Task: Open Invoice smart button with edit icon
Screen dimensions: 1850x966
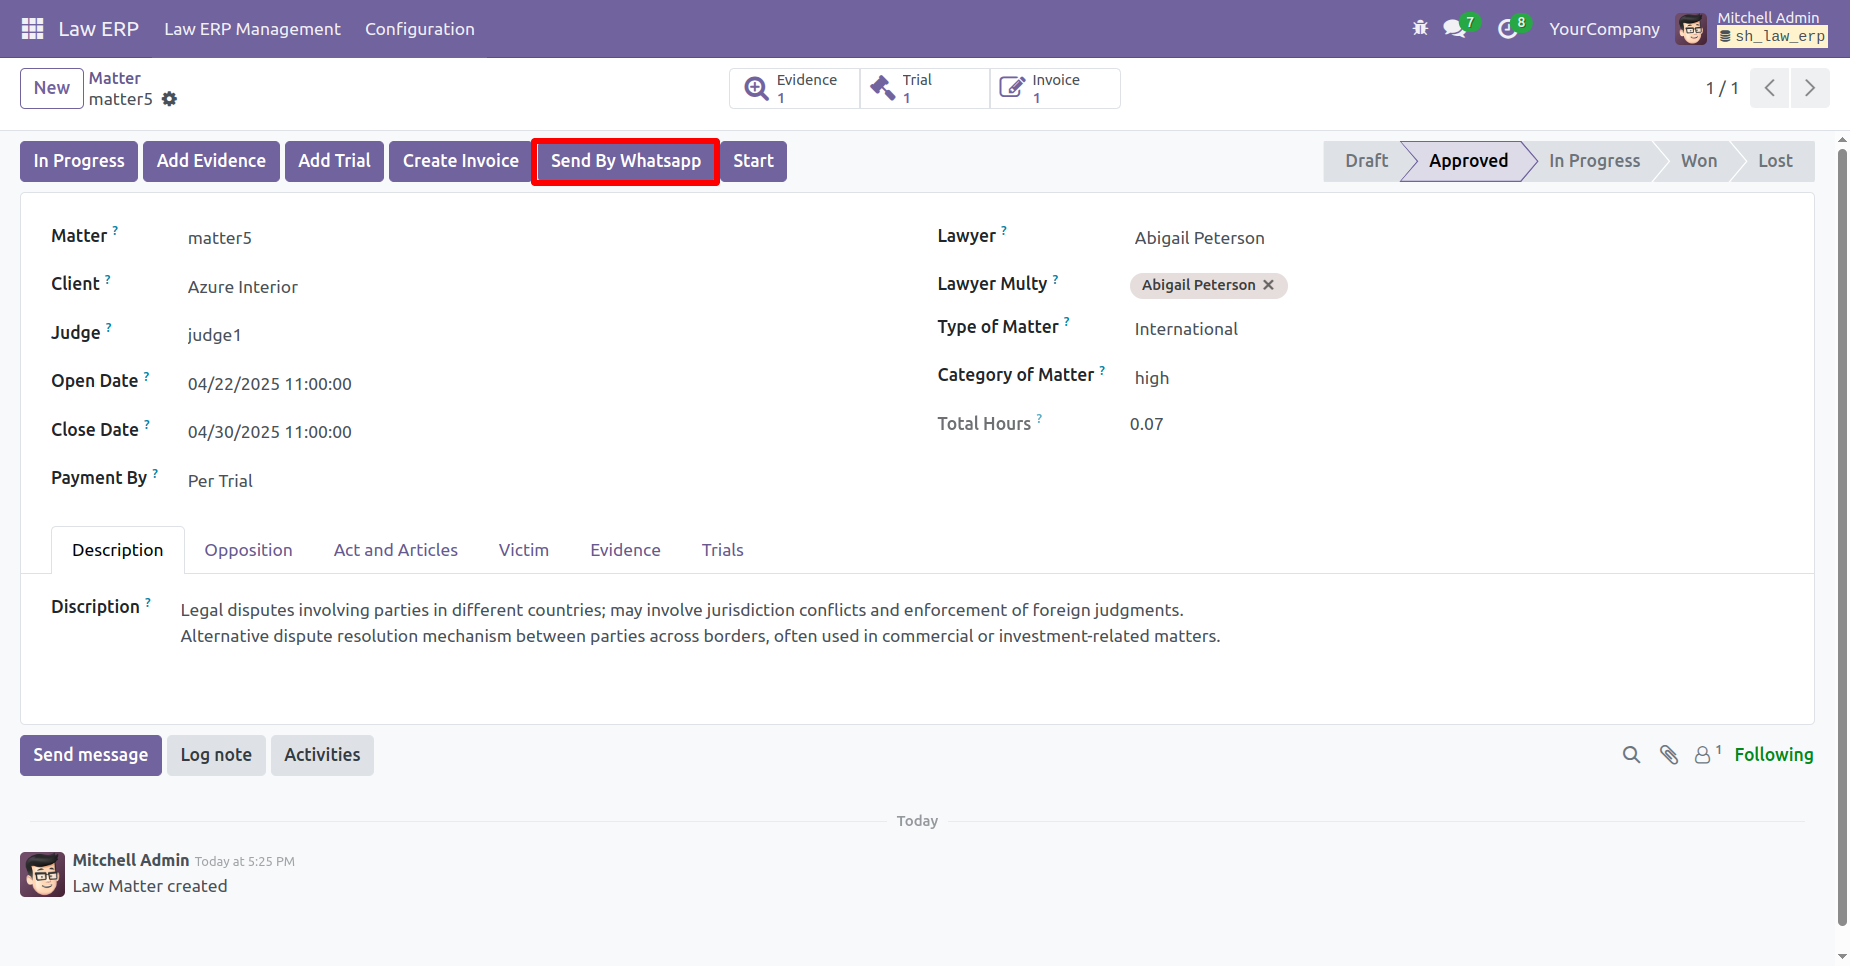Action: [1055, 88]
